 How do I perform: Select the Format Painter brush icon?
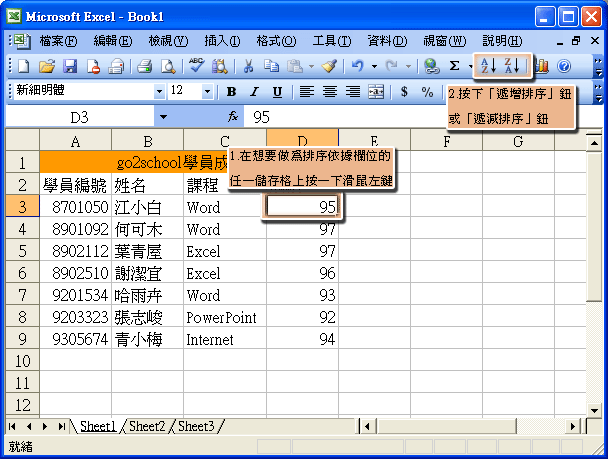coord(329,67)
